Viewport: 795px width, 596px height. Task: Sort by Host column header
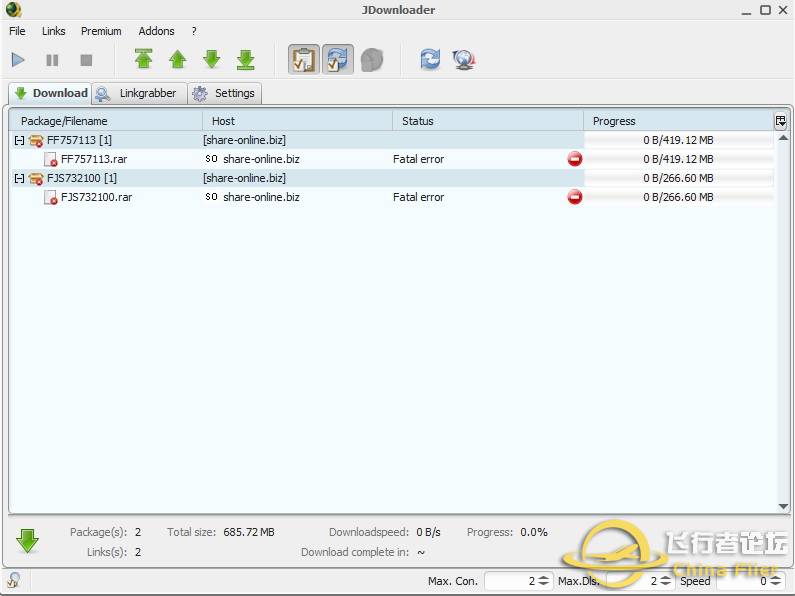coord(298,121)
